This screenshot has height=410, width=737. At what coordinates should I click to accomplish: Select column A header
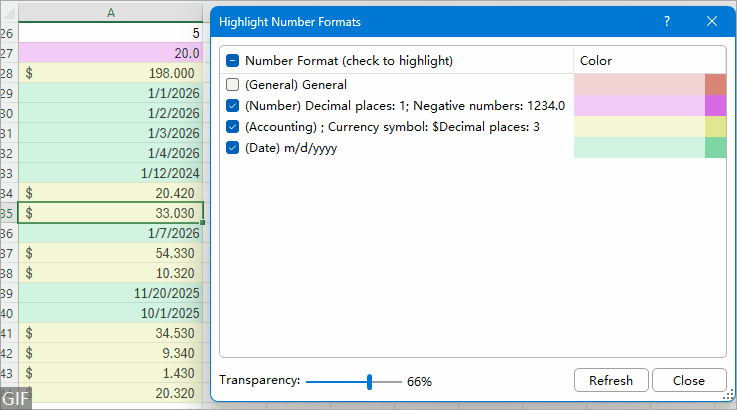[110, 12]
